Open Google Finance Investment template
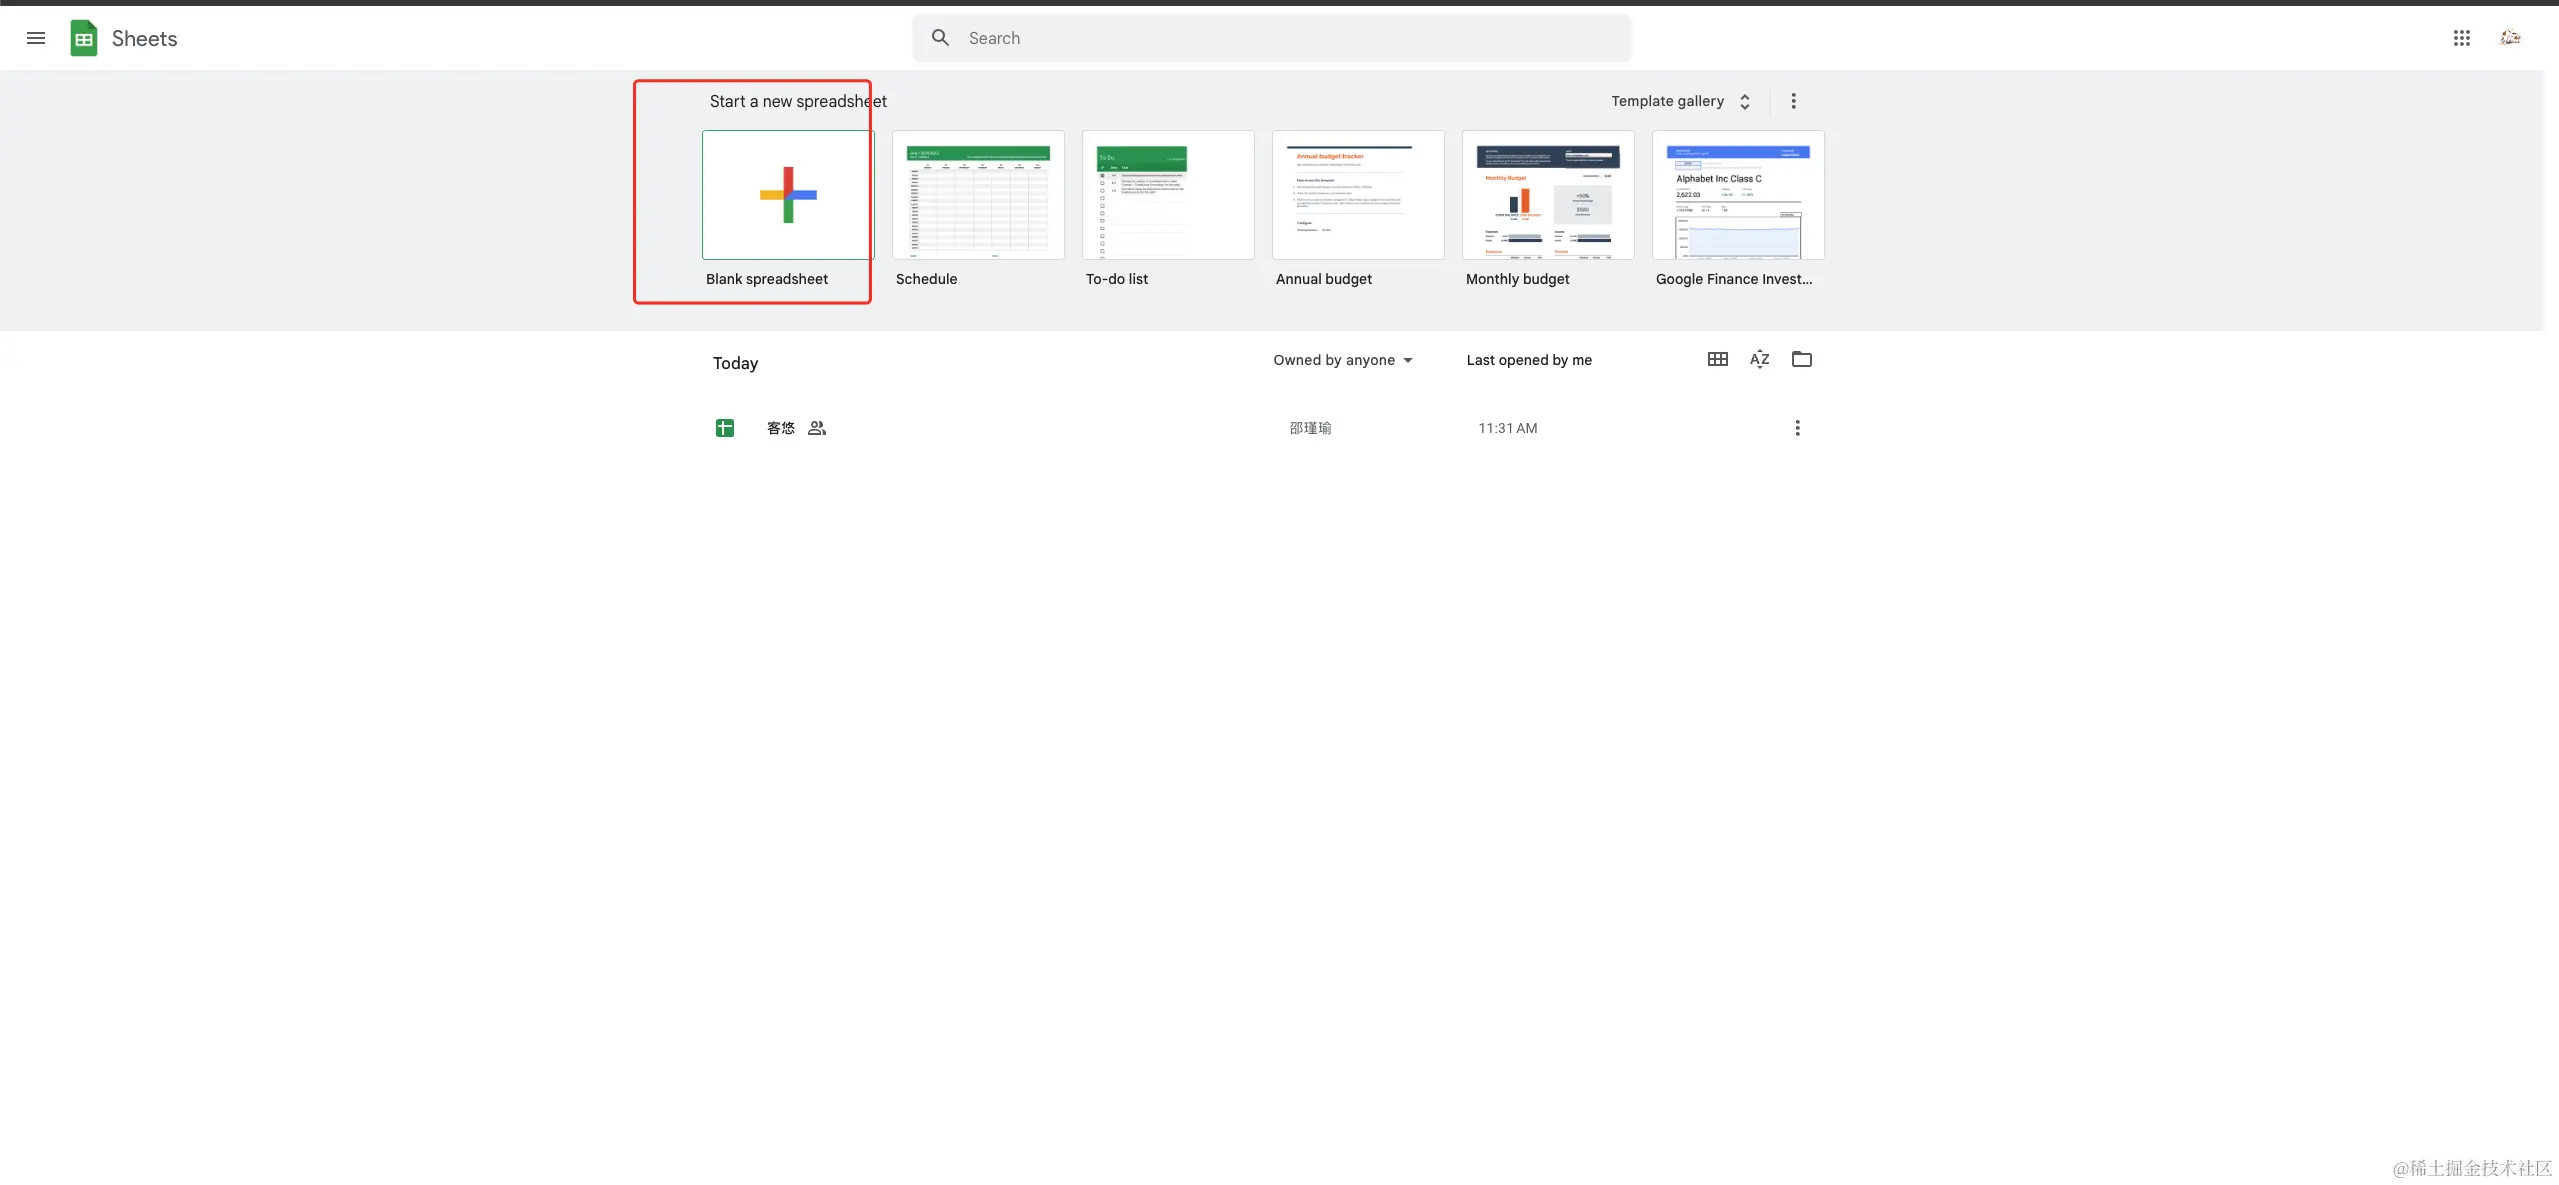The image size is (2559, 1185). 1737,195
